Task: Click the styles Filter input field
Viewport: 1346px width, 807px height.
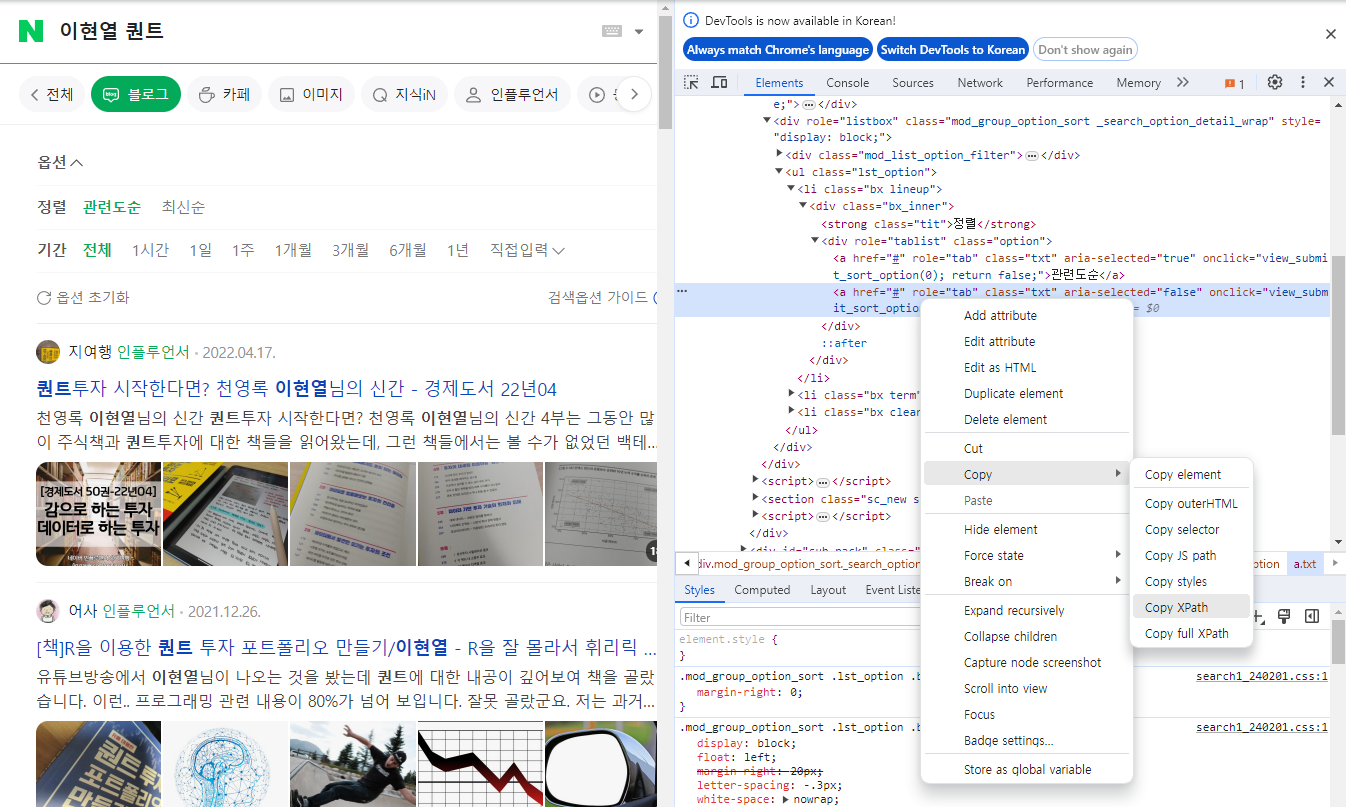Action: click(x=798, y=618)
